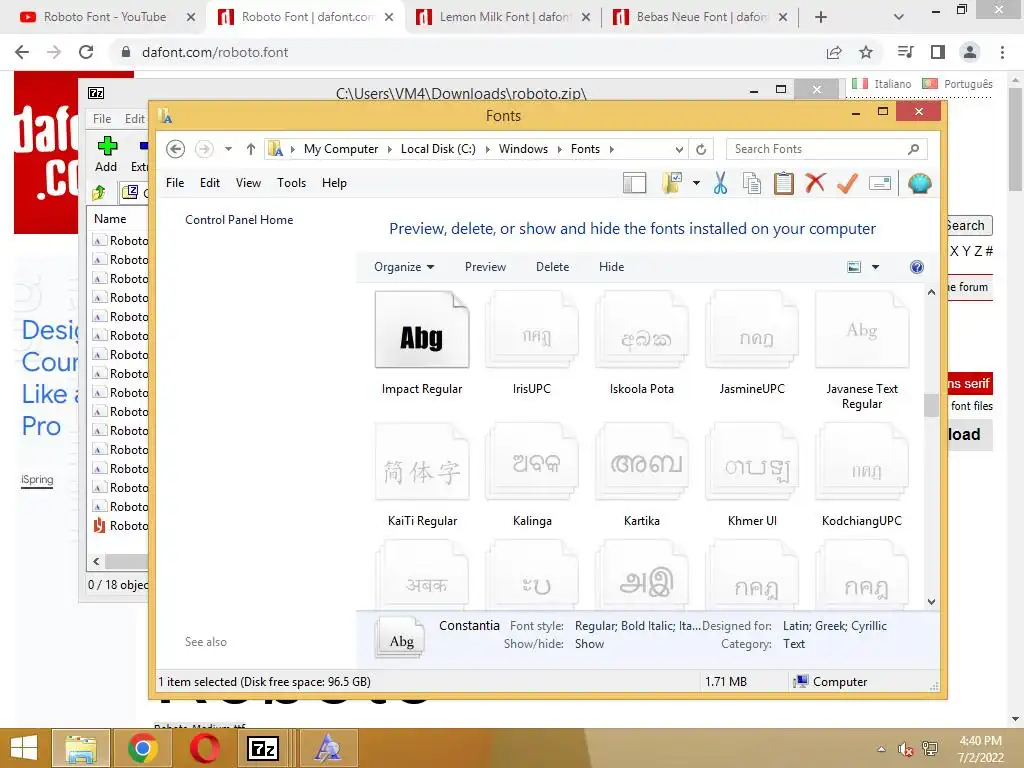Open the File menu in Fonts window
Viewport: 1024px width, 768px height.
click(x=175, y=183)
